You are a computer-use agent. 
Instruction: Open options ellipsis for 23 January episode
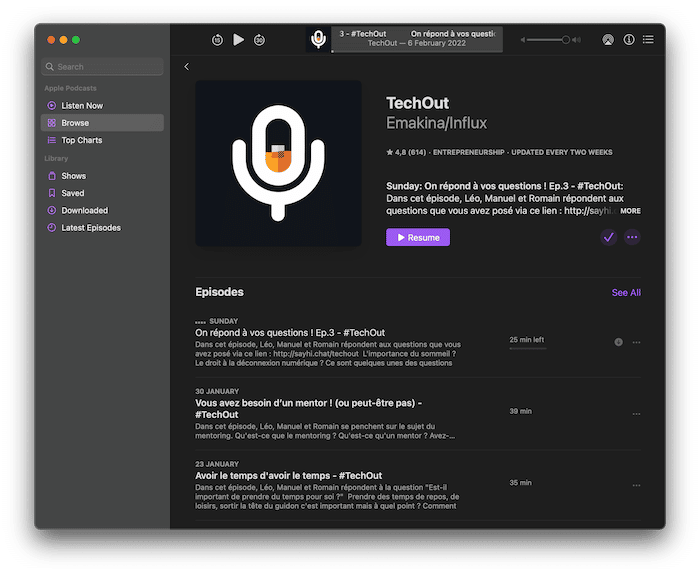[636, 485]
